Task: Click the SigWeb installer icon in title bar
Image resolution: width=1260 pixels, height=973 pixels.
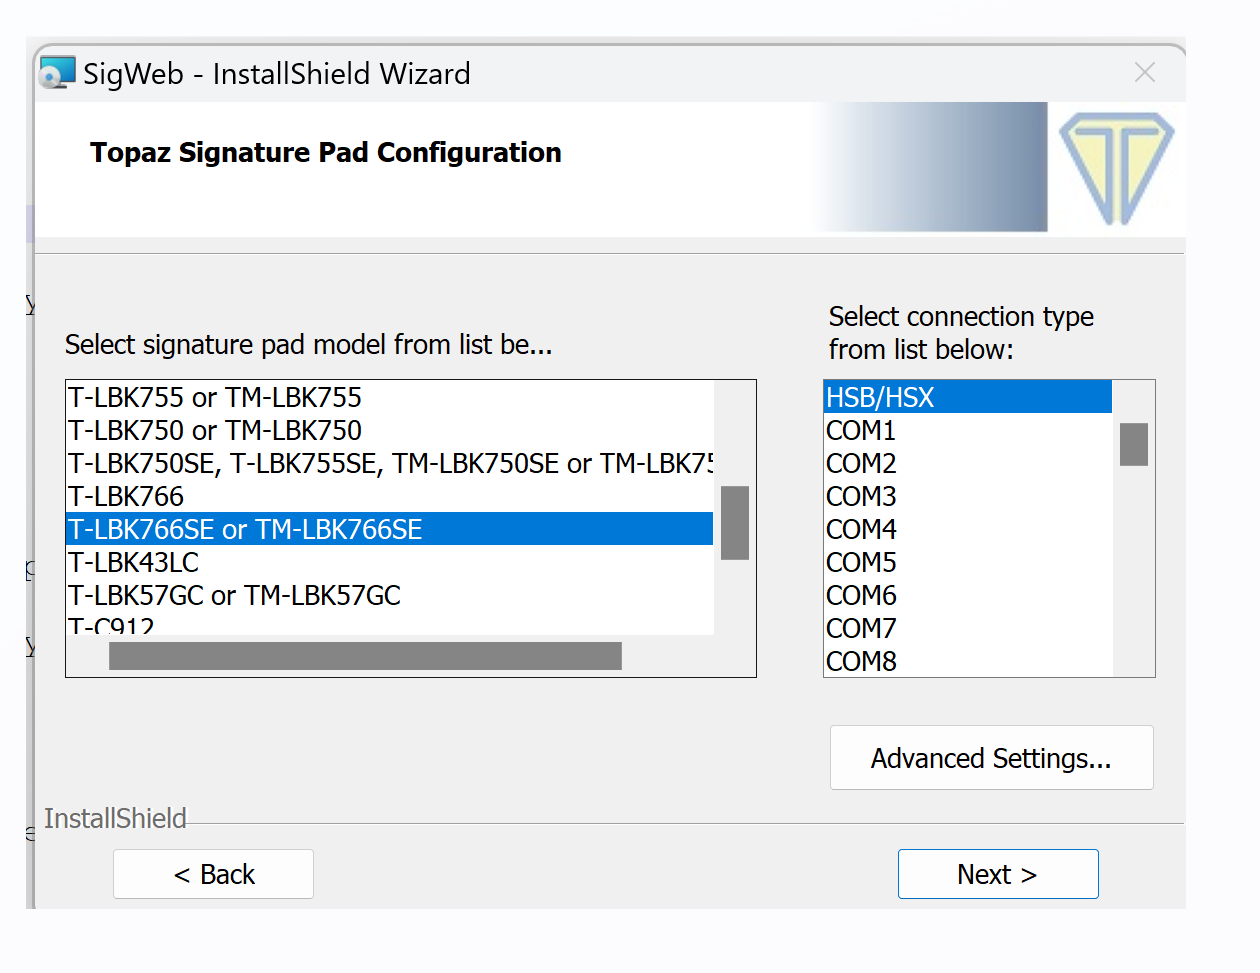Action: pyautogui.click(x=57, y=73)
